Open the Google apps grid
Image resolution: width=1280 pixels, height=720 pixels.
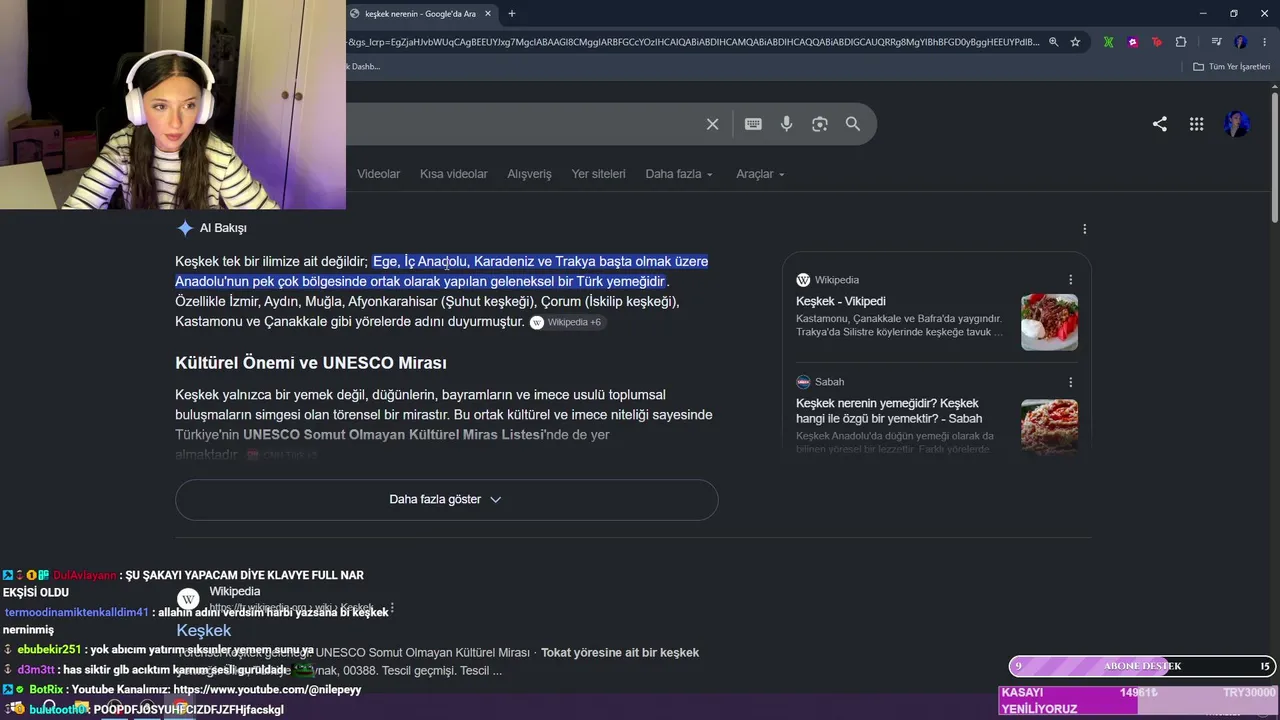(1196, 124)
